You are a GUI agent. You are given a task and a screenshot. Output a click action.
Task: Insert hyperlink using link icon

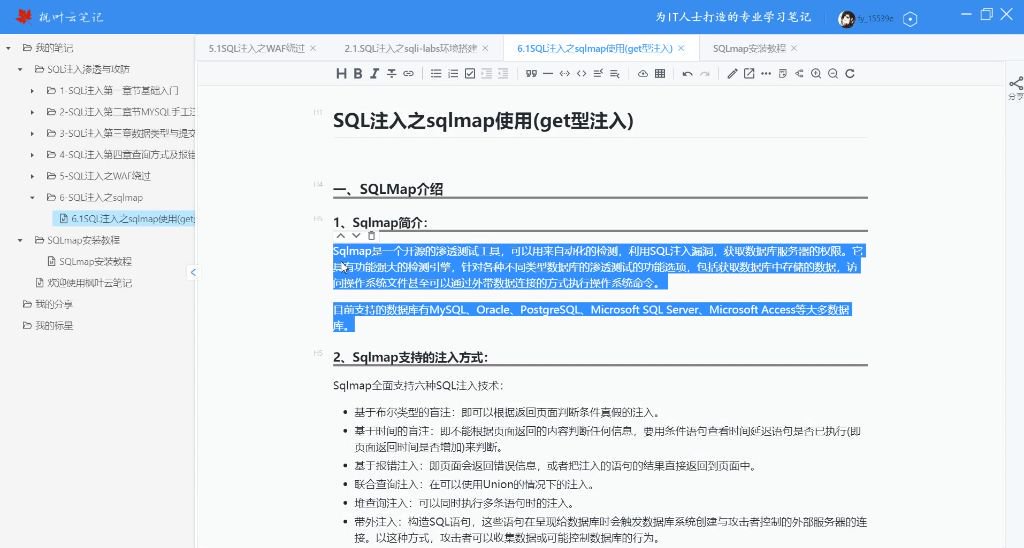click(408, 73)
